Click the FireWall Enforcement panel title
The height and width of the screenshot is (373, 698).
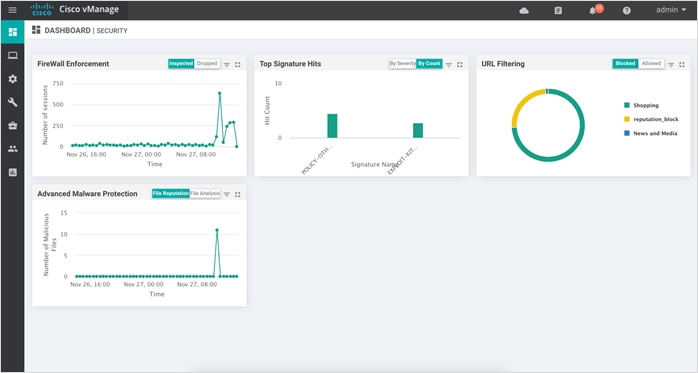tap(73, 64)
